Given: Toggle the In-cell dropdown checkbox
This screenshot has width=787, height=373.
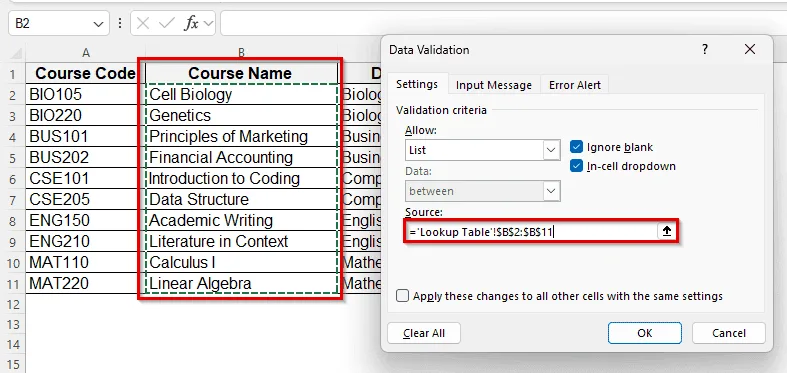Looking at the screenshot, I should pyautogui.click(x=577, y=166).
